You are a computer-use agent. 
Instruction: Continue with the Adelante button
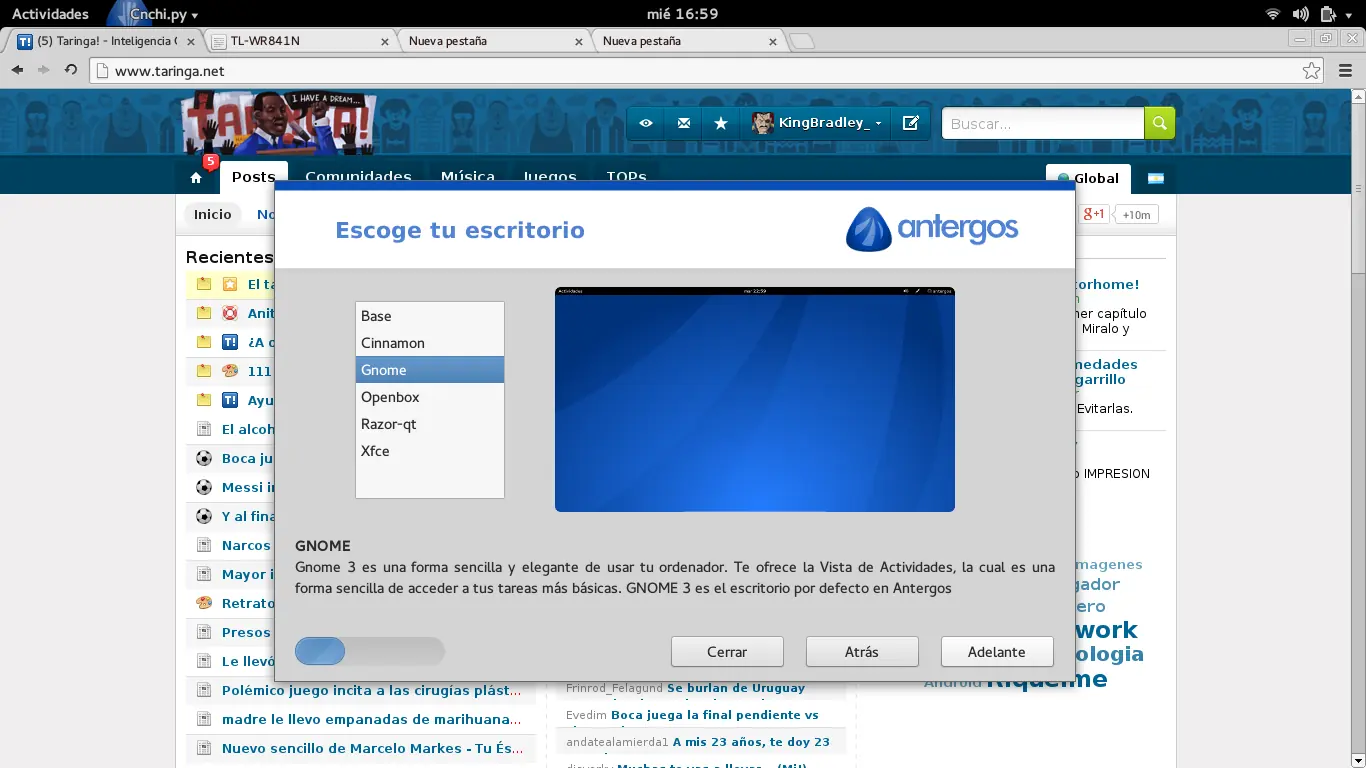(x=997, y=652)
